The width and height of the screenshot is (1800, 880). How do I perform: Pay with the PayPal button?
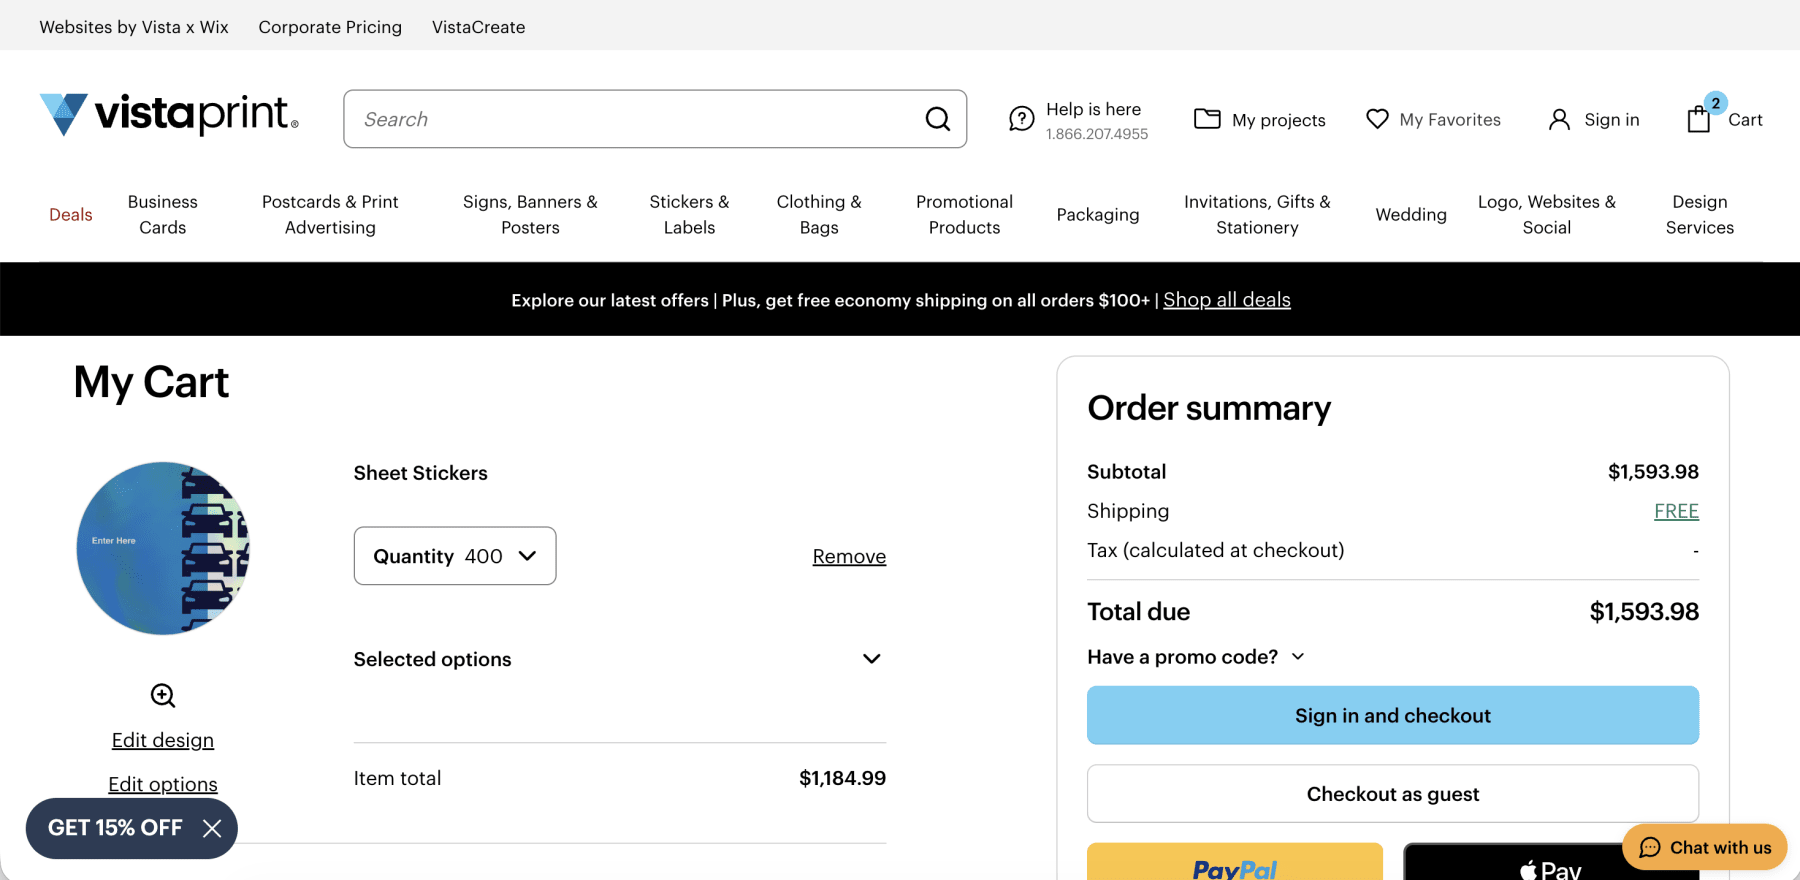coord(1235,862)
